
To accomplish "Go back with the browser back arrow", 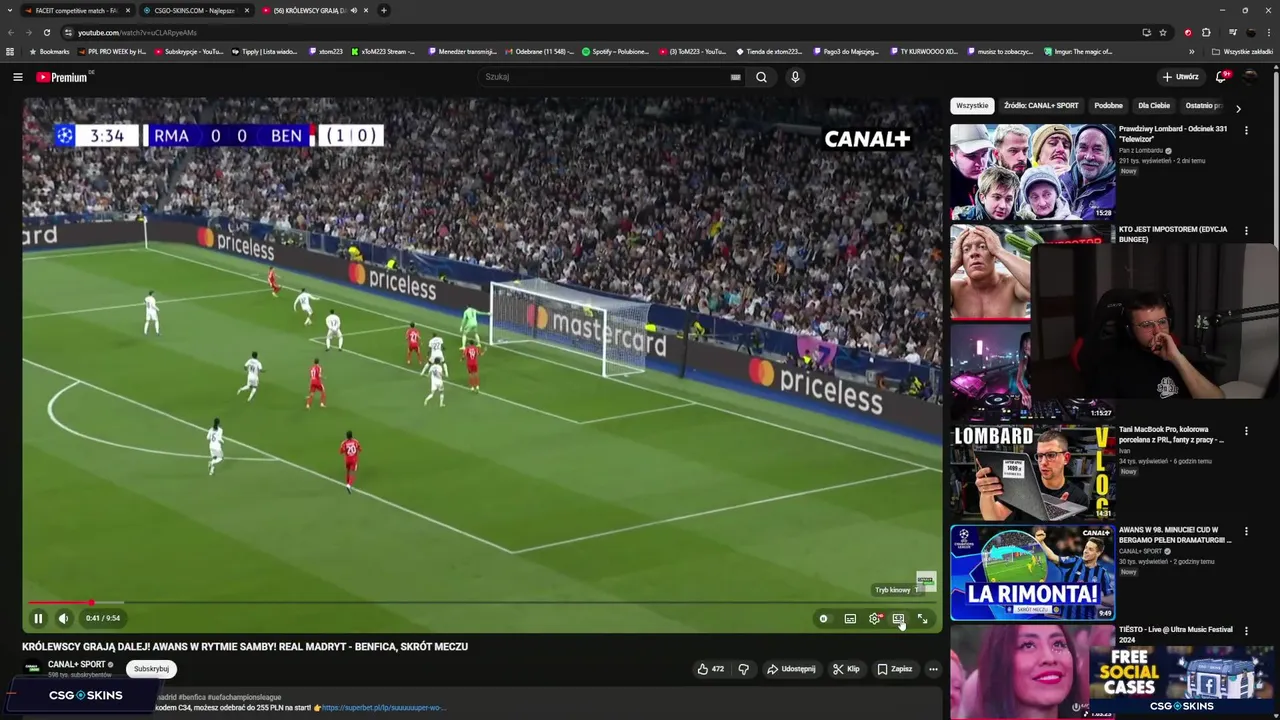I will tap(11, 32).
